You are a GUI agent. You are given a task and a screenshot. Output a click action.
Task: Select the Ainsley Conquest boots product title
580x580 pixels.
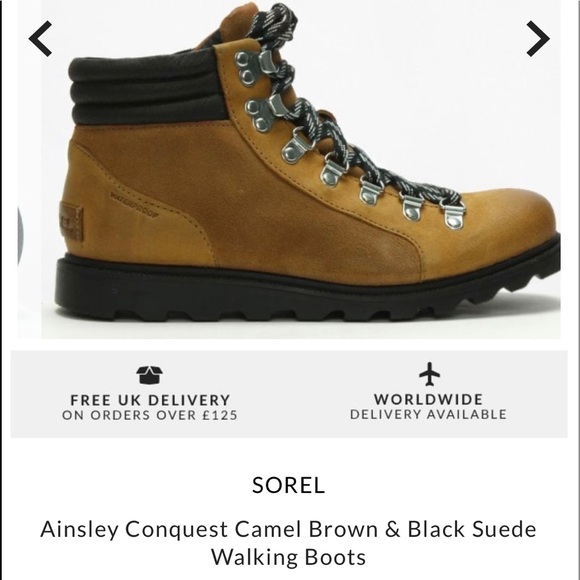289,543
